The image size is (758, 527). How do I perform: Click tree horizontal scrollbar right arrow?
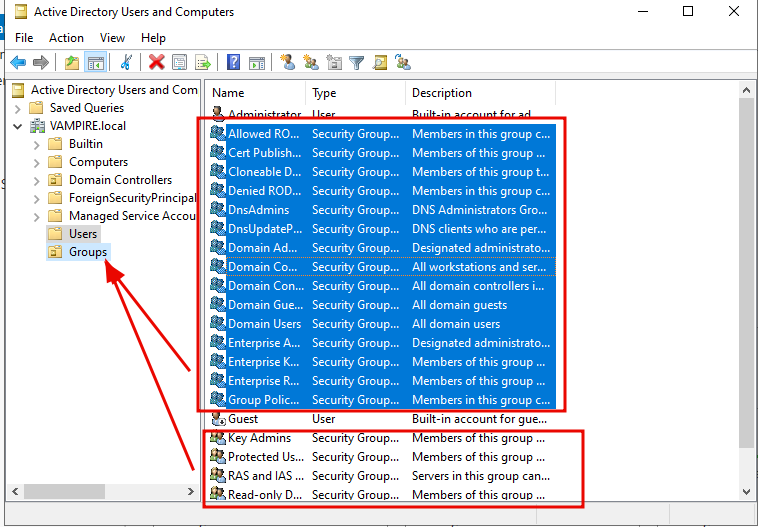tap(190, 492)
